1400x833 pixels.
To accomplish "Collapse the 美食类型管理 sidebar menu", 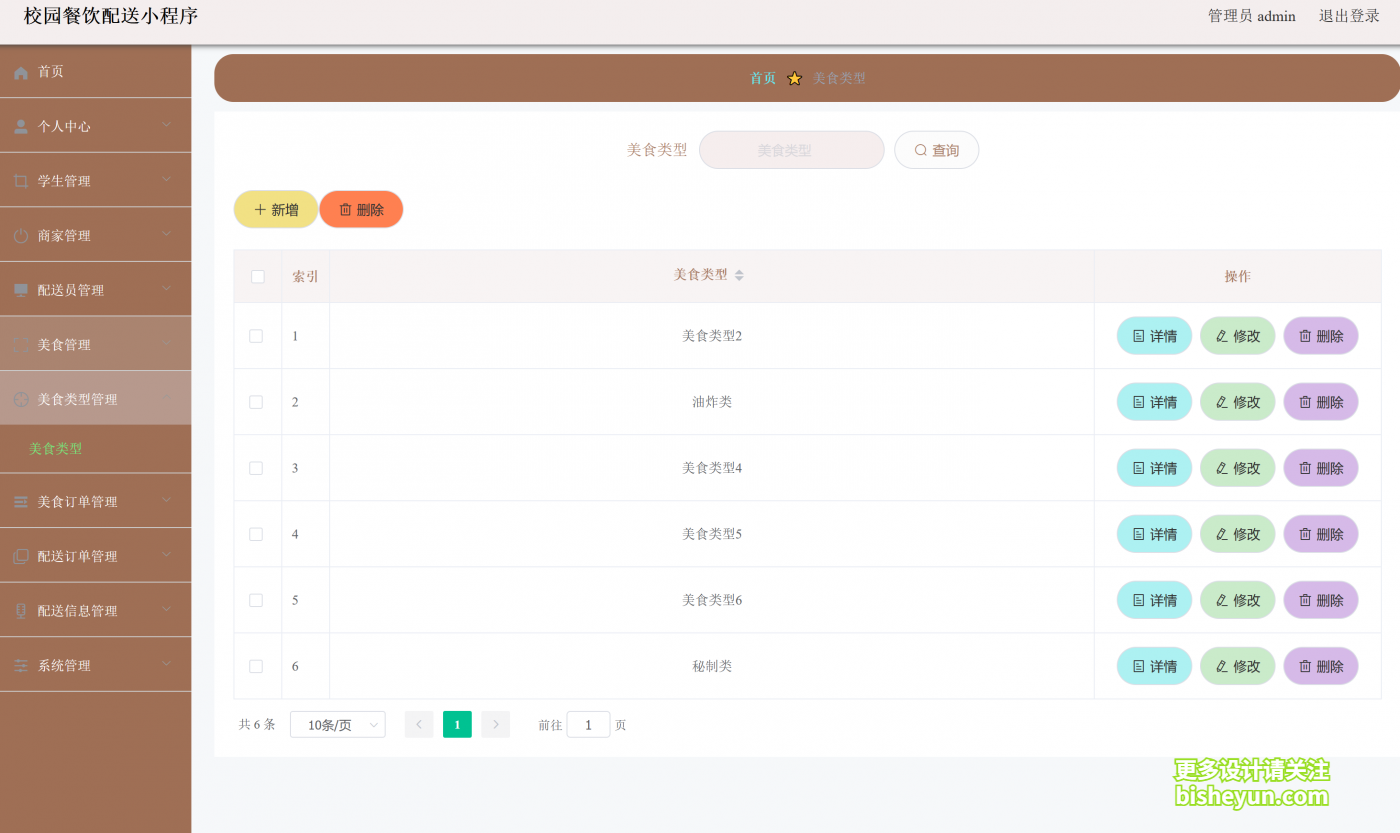I will pos(95,398).
